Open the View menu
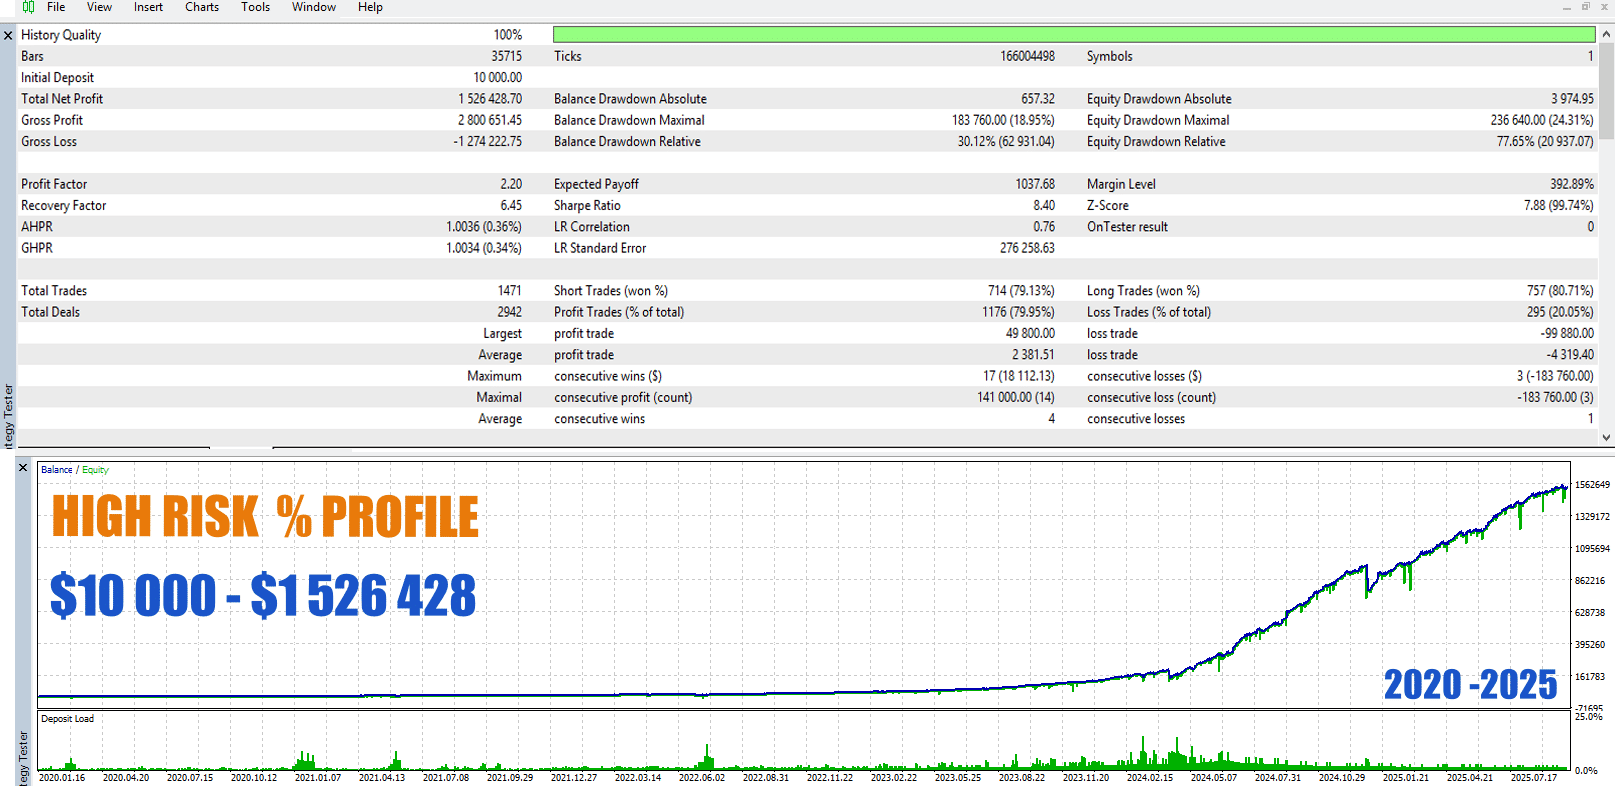 point(99,7)
